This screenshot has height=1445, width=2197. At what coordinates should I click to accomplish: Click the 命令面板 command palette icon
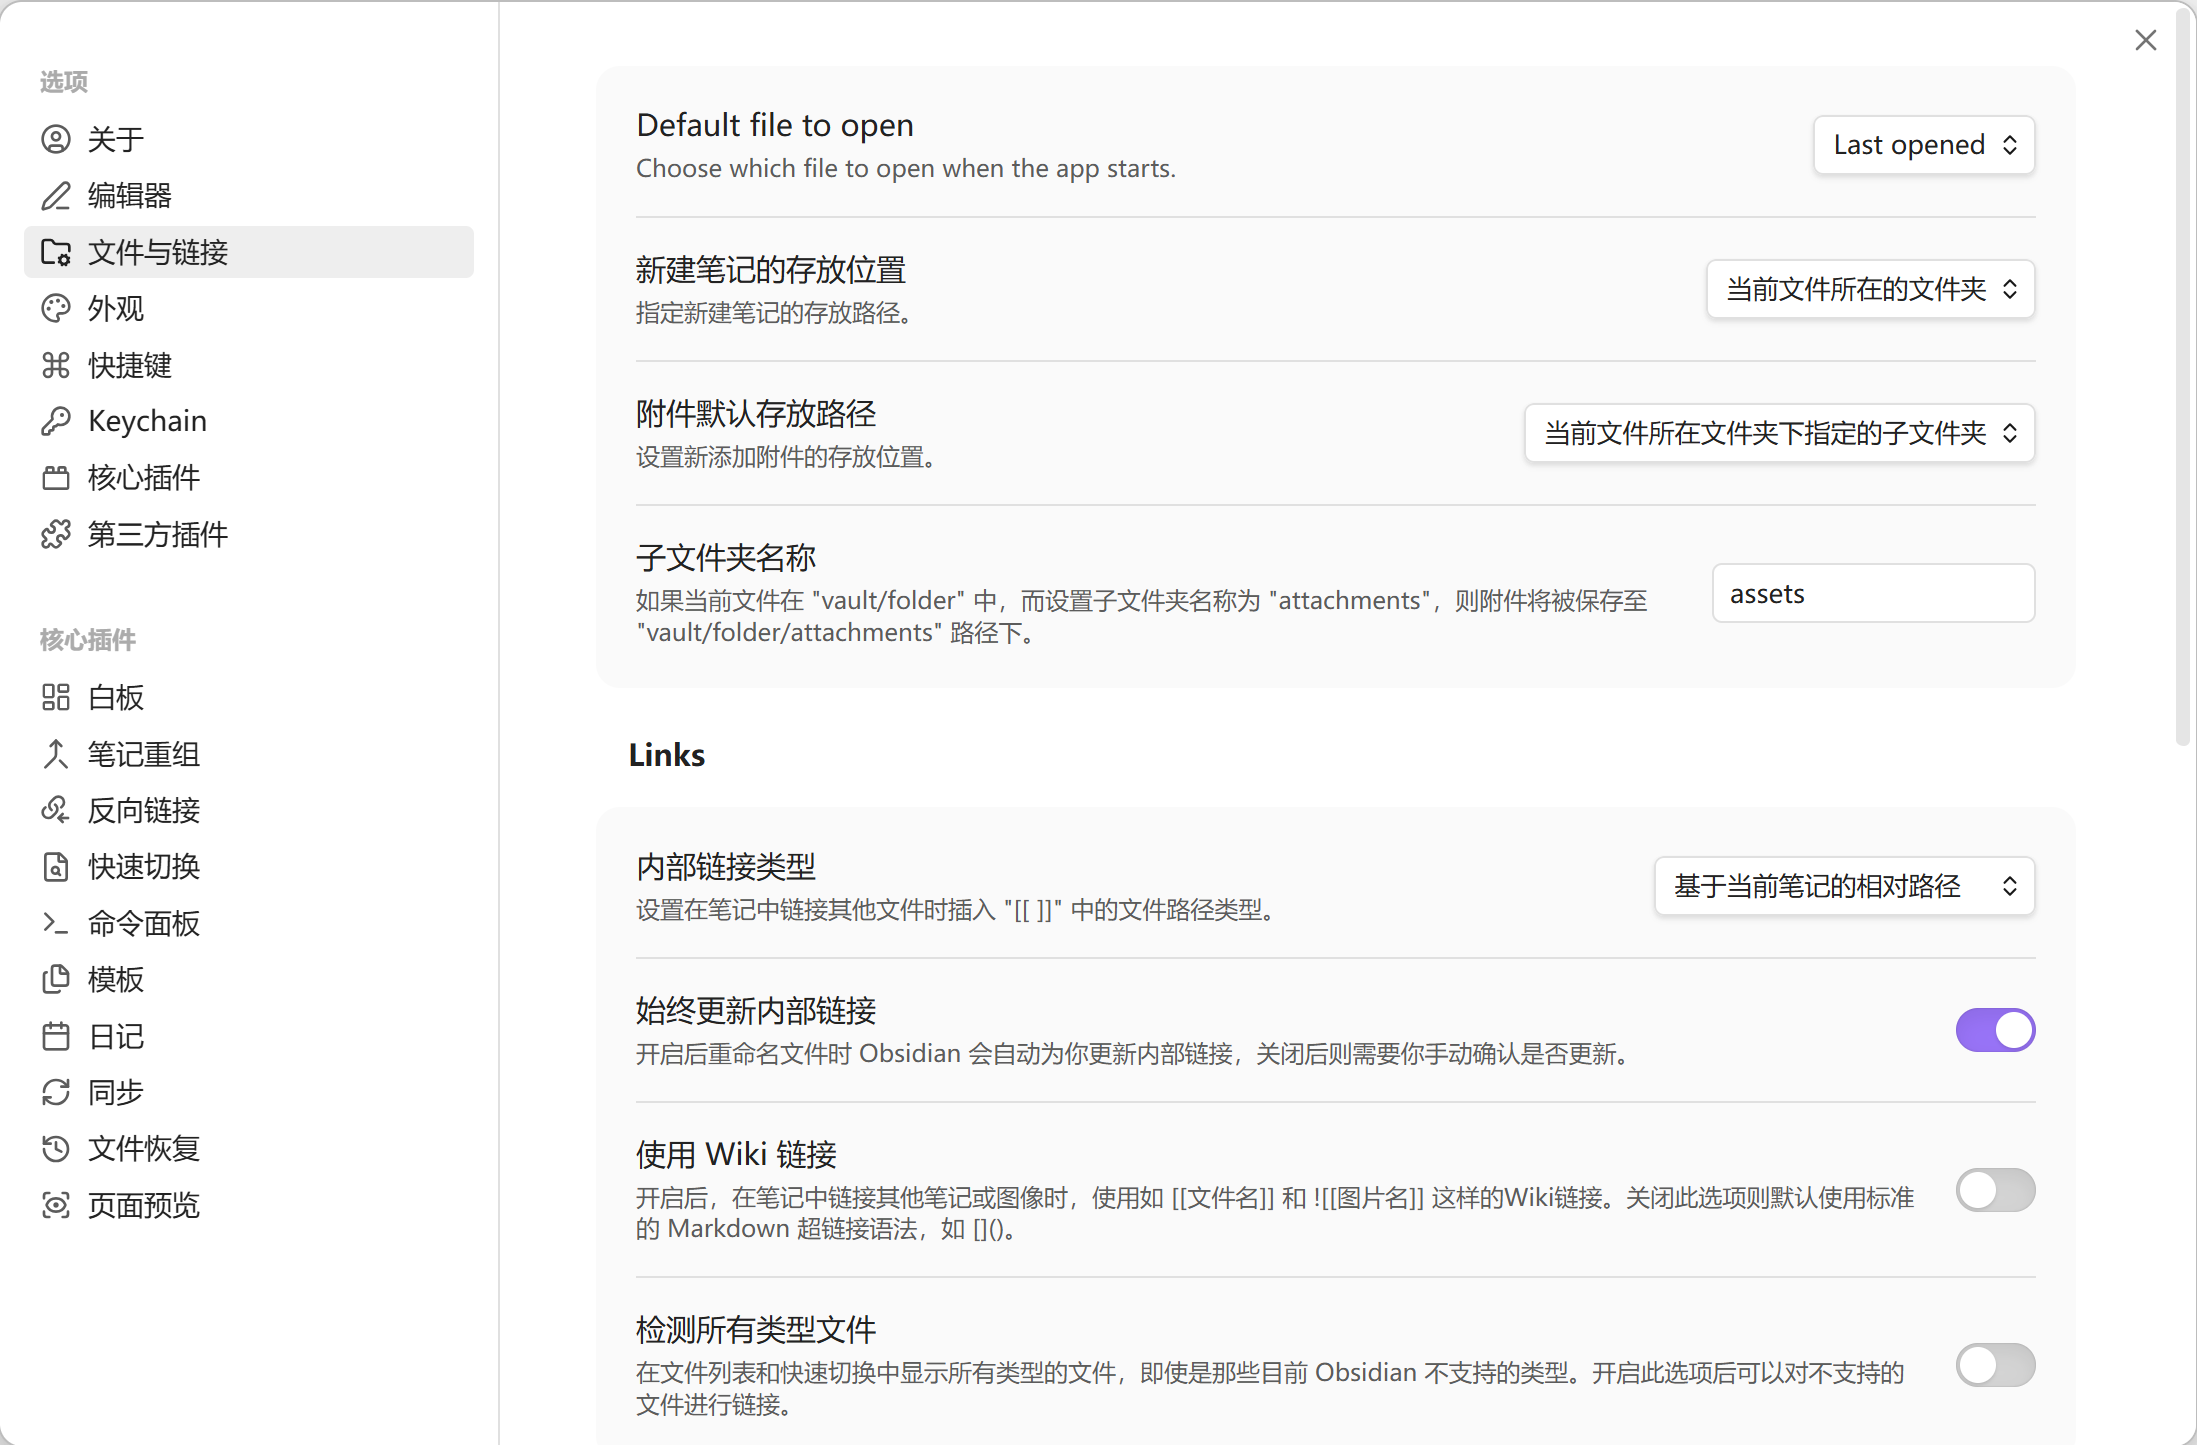pos(56,923)
